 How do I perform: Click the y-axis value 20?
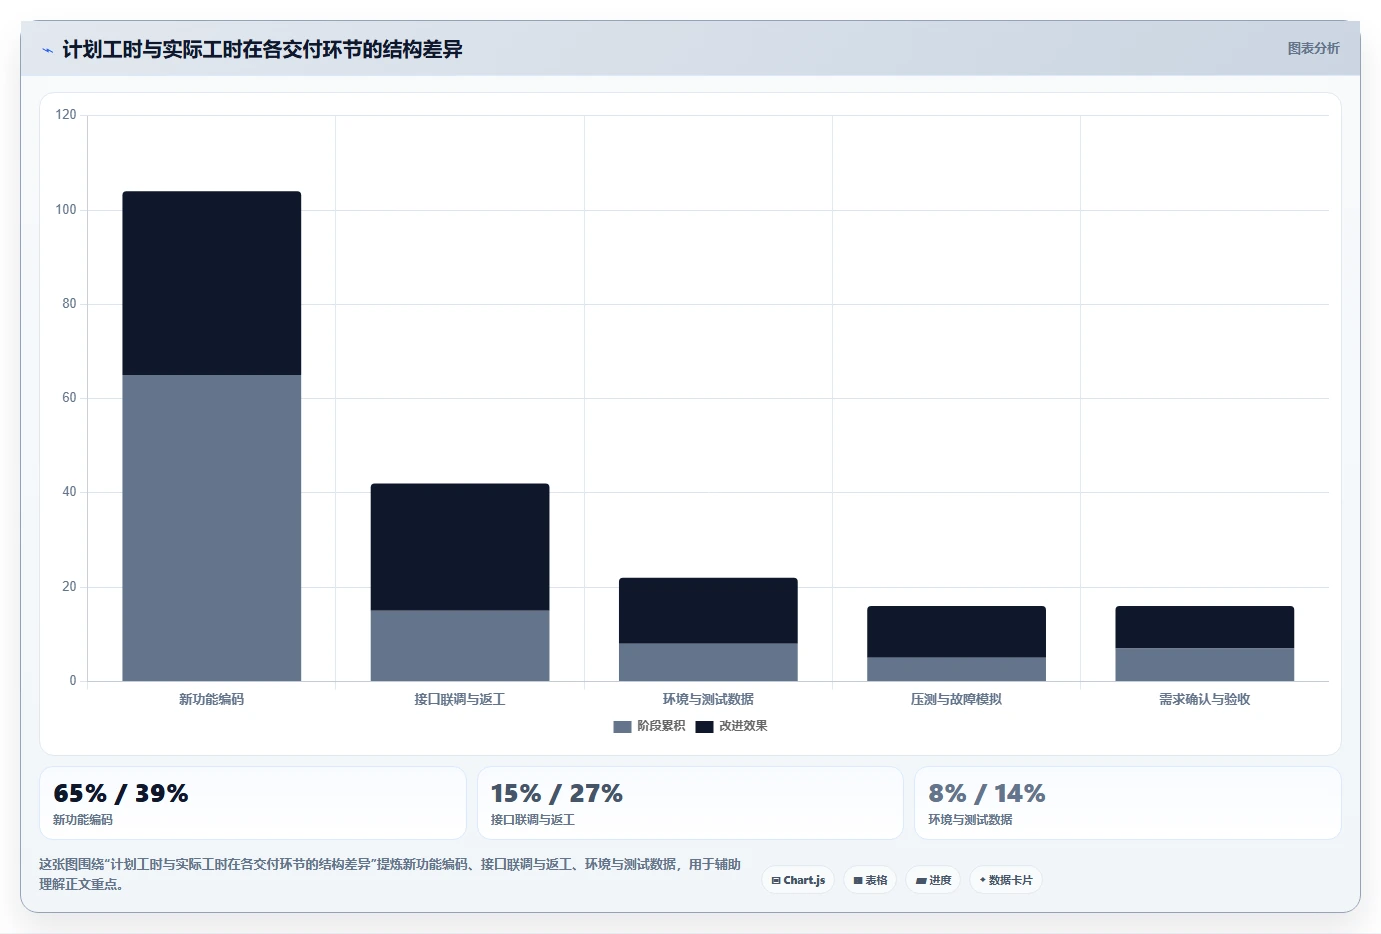(x=69, y=587)
